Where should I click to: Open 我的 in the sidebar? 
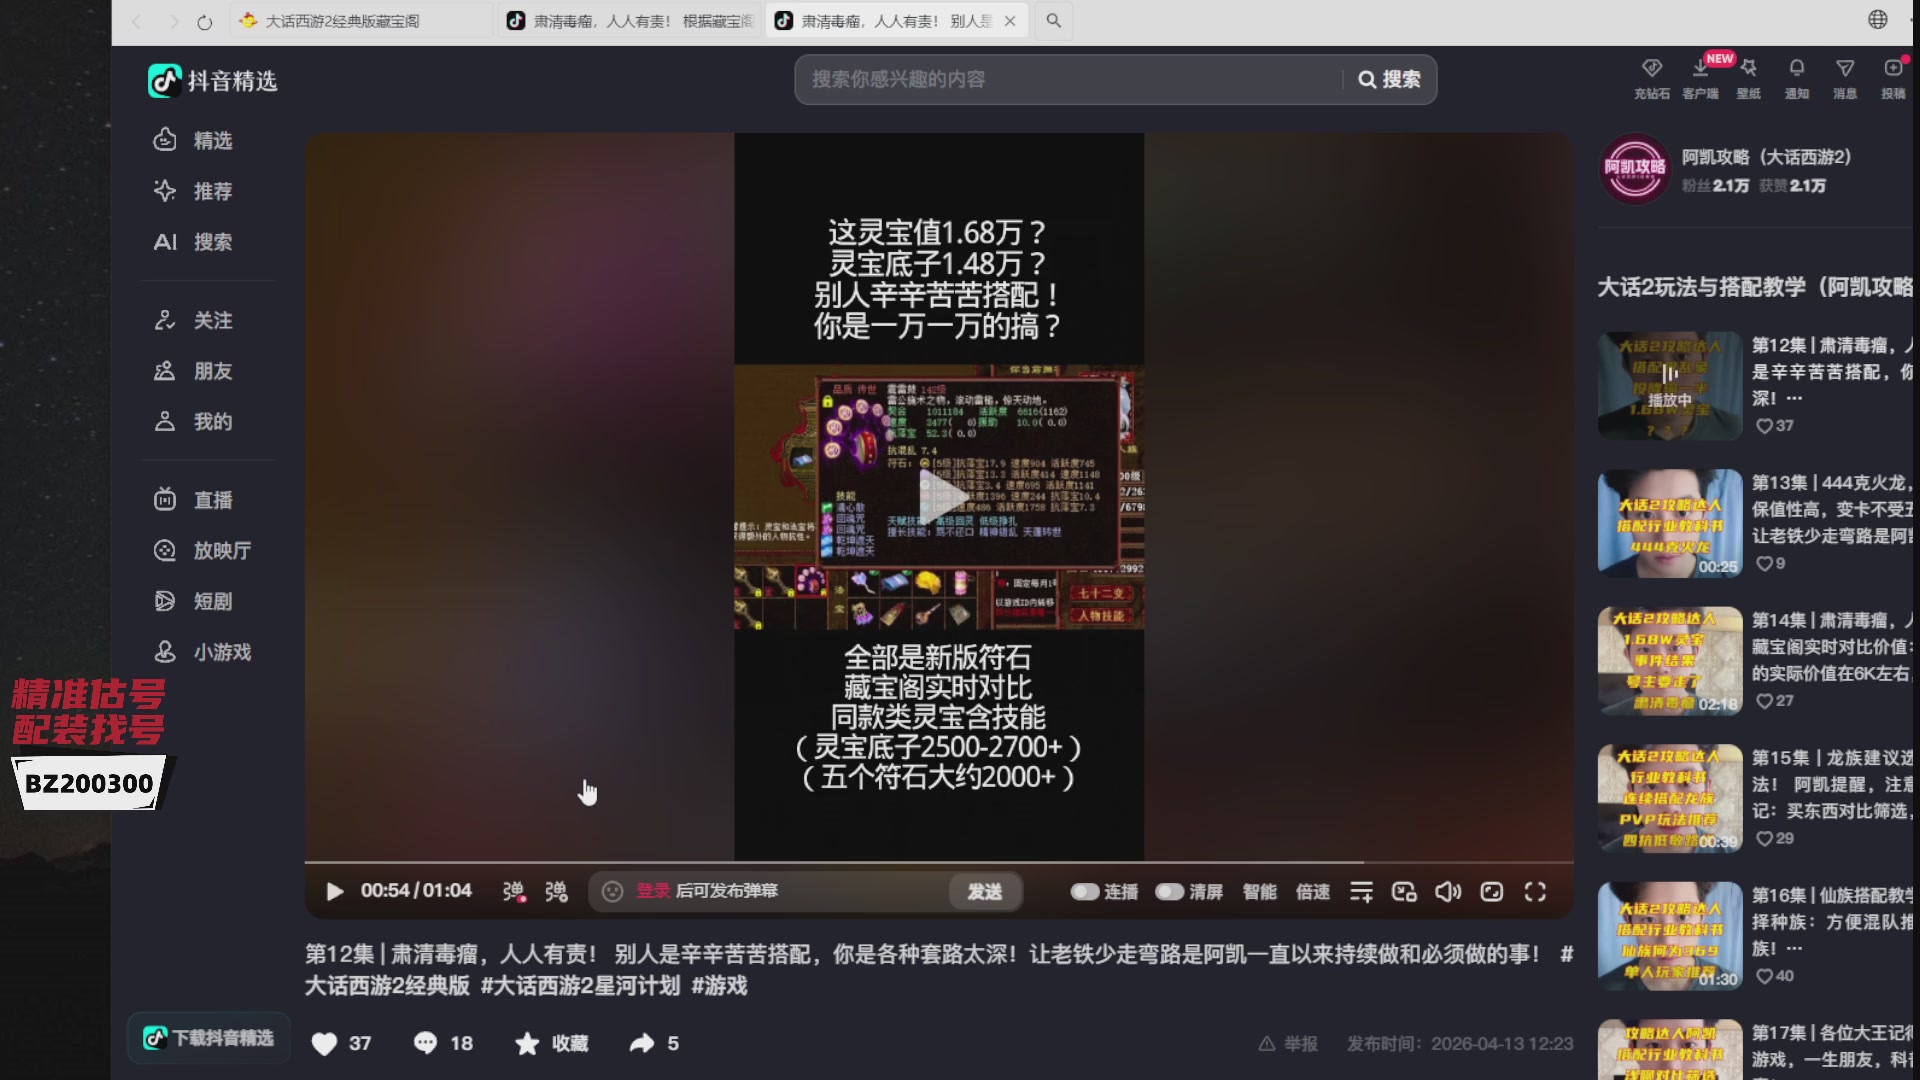click(193, 421)
